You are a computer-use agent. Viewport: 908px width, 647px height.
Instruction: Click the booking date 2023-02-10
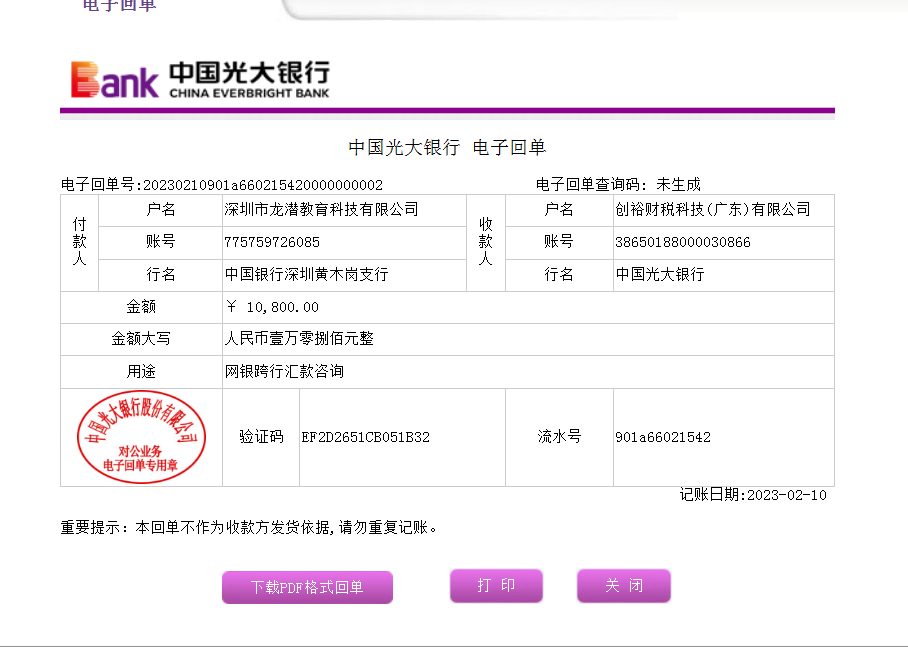click(x=787, y=495)
